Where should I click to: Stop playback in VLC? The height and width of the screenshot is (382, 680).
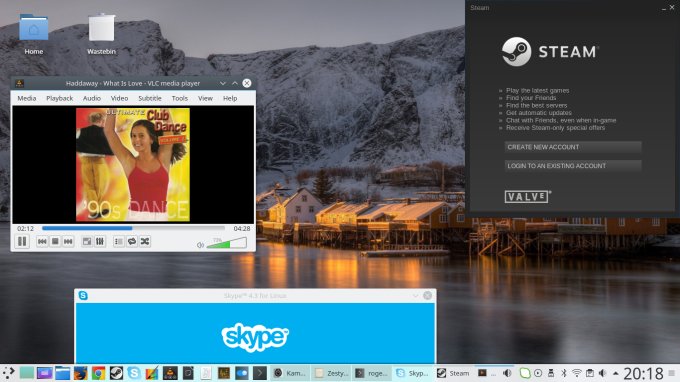pos(55,242)
